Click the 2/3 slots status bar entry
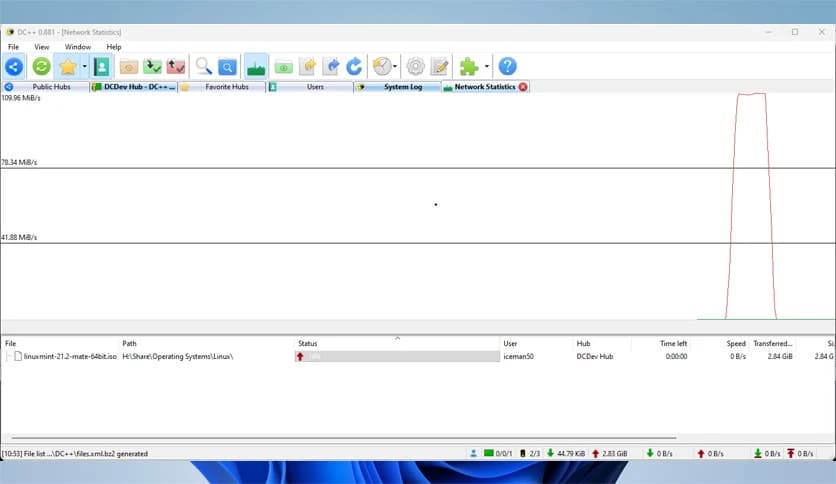 530,454
